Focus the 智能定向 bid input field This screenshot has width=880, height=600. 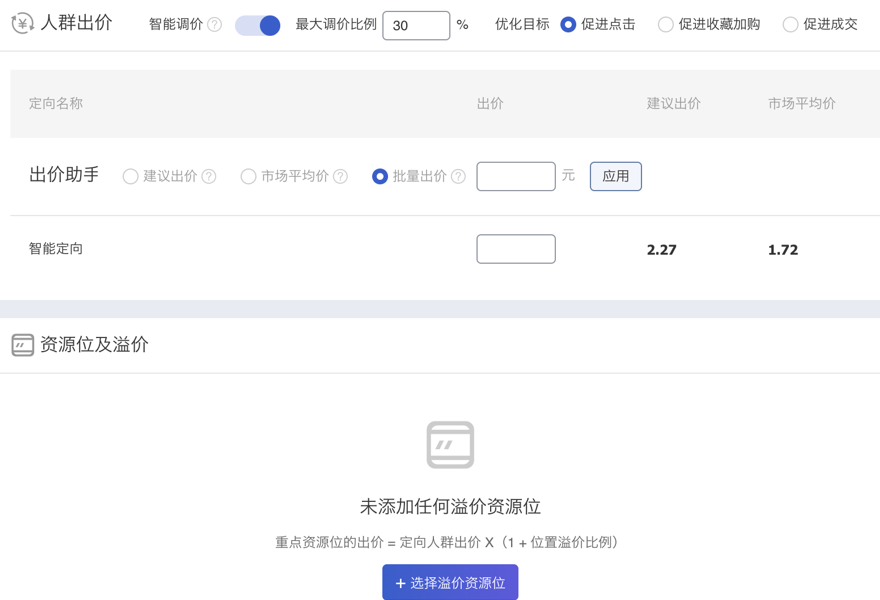pyautogui.click(x=516, y=249)
